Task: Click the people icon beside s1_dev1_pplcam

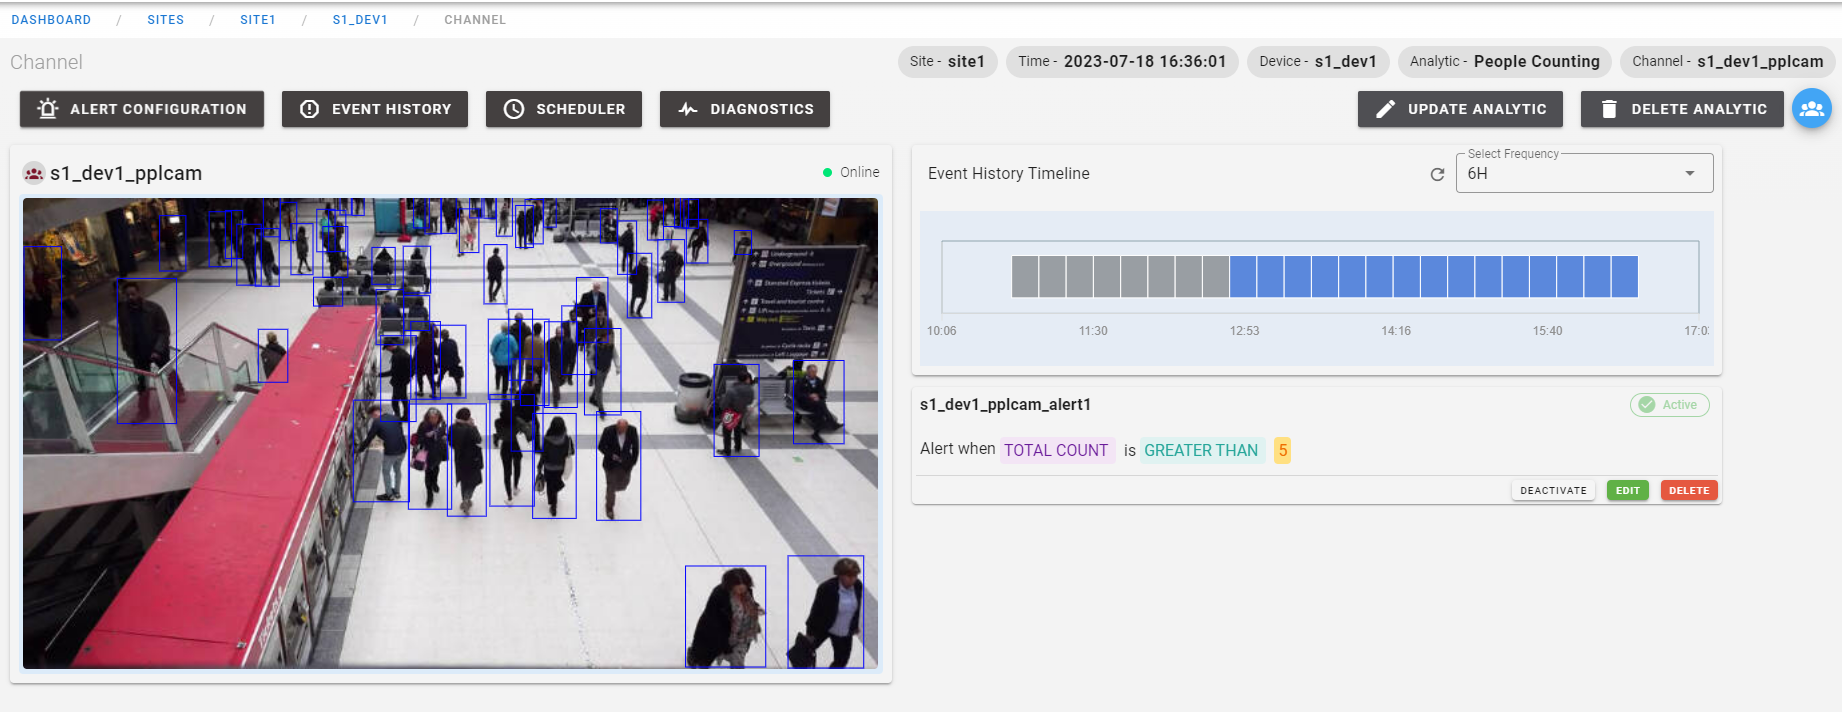Action: [x=34, y=173]
